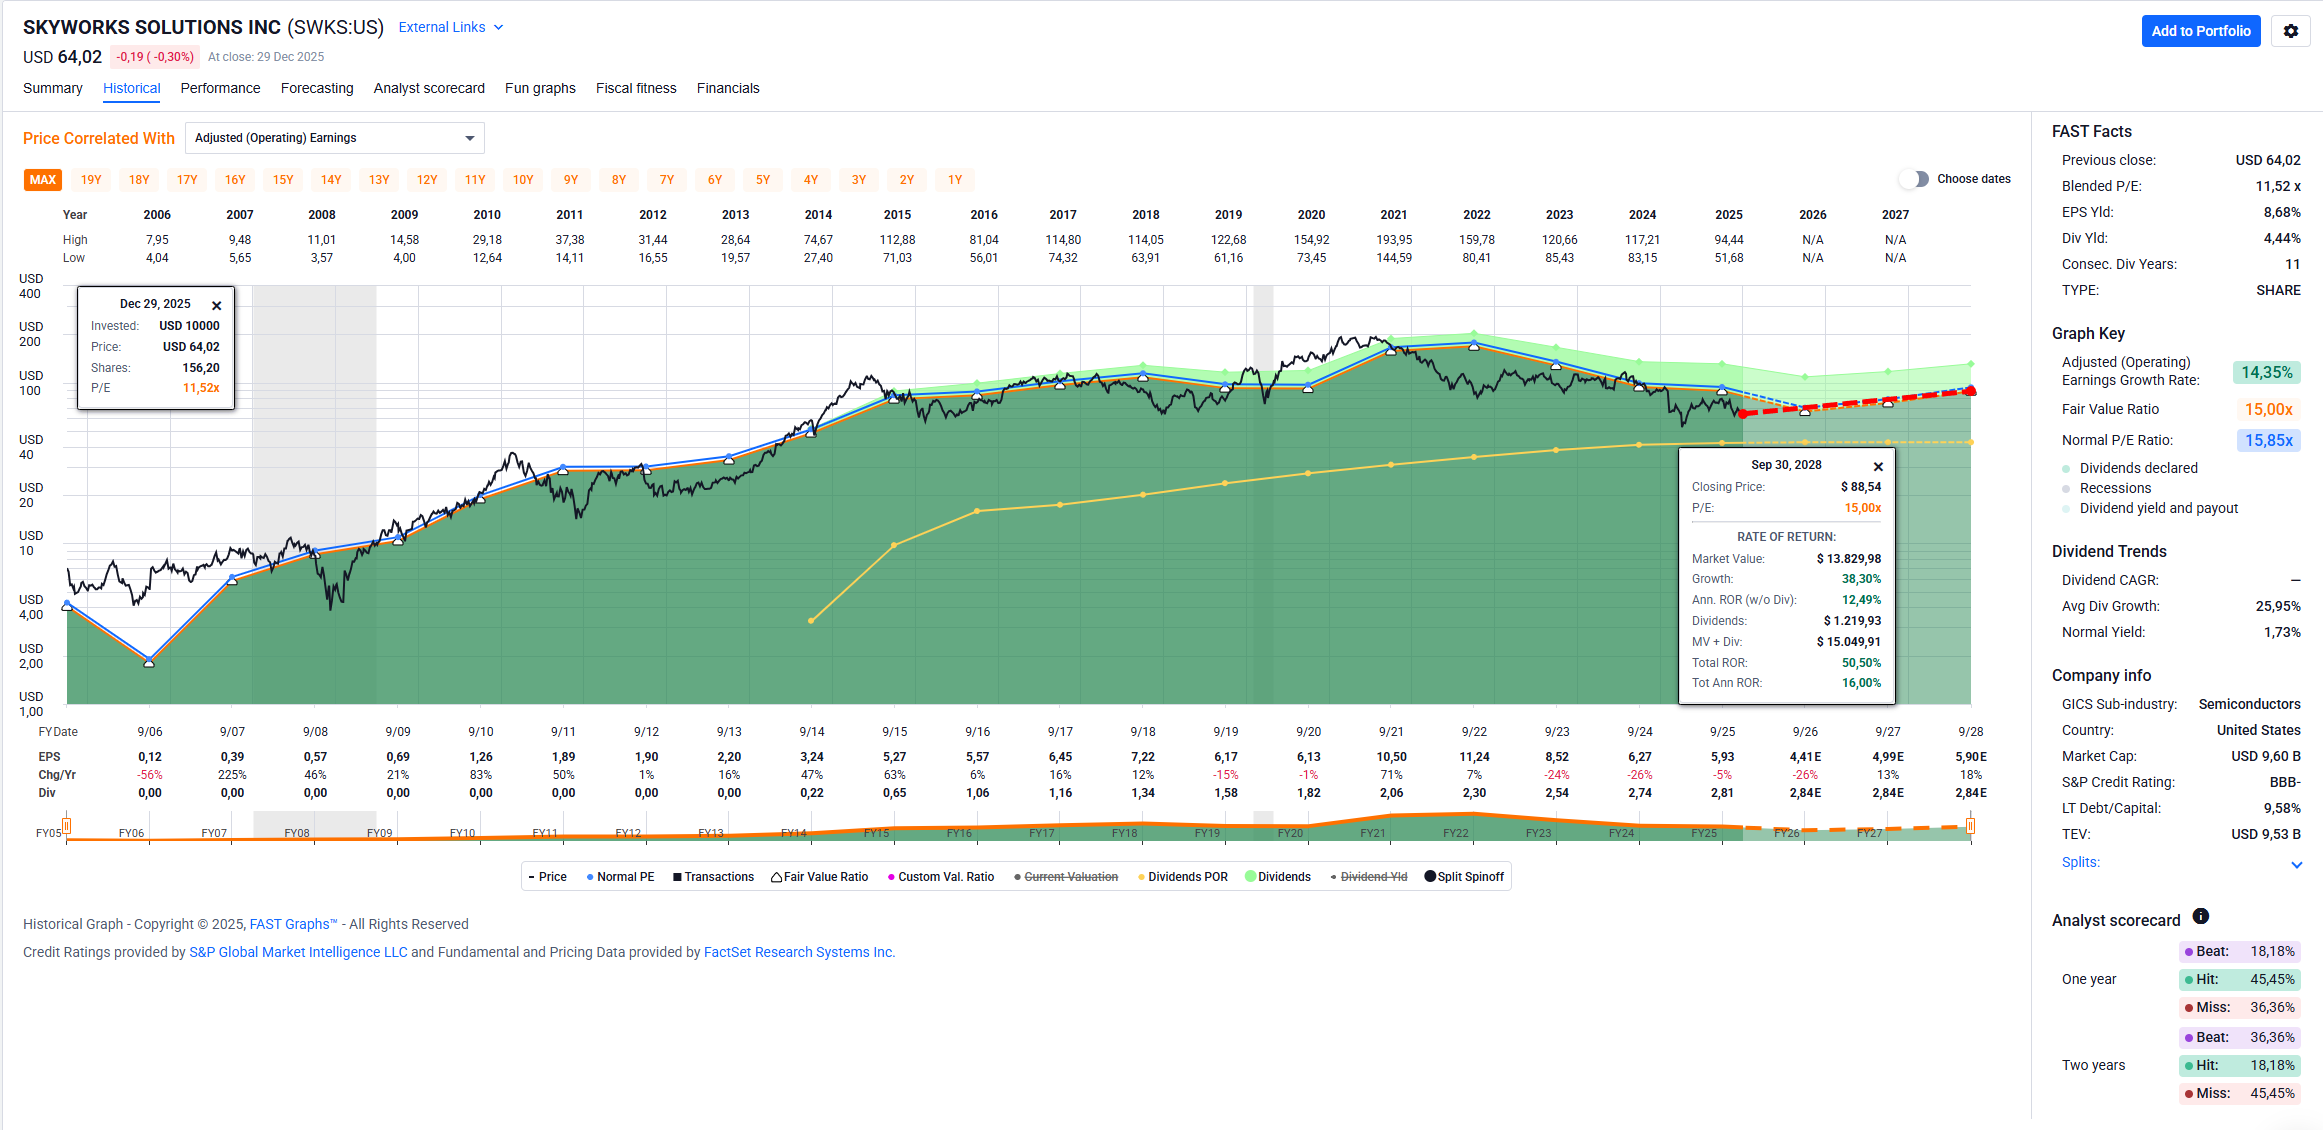Viewport: 2323px width, 1130px height.
Task: Click the Add to Portfolio button
Action: [2200, 31]
